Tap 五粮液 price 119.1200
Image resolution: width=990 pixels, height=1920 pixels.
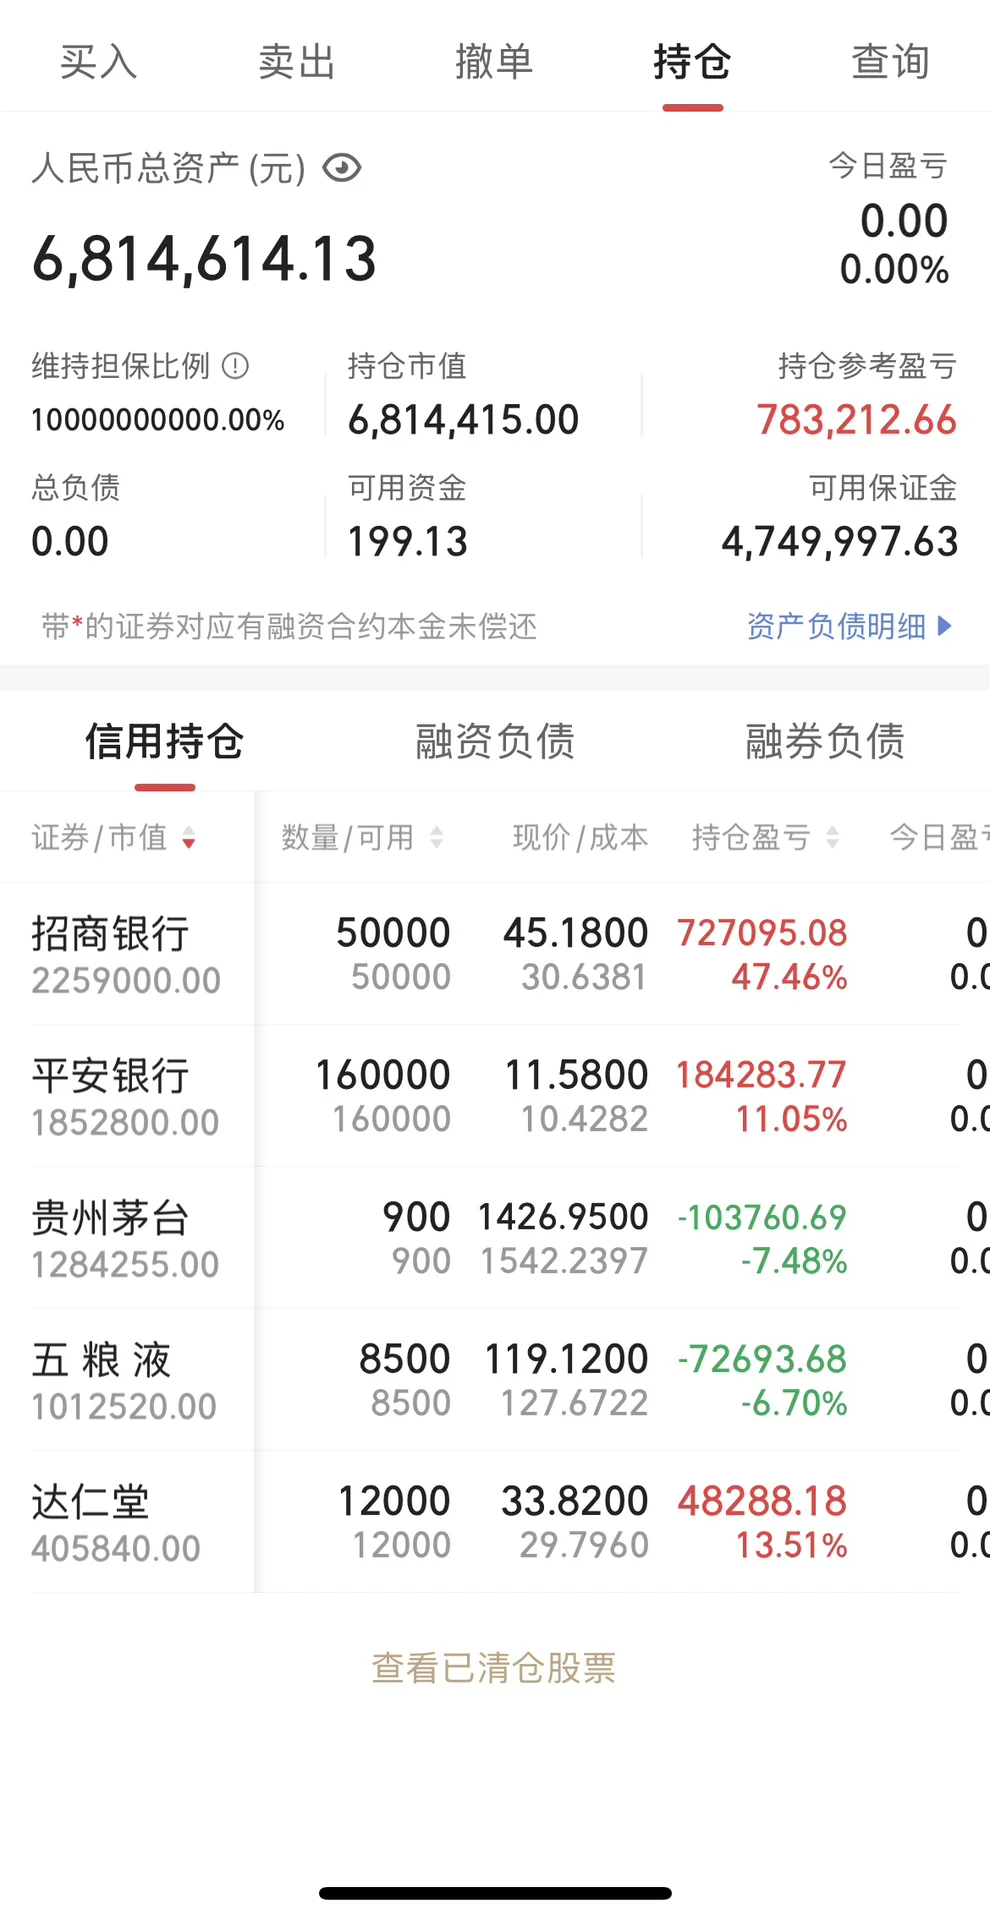pyautogui.click(x=567, y=1359)
